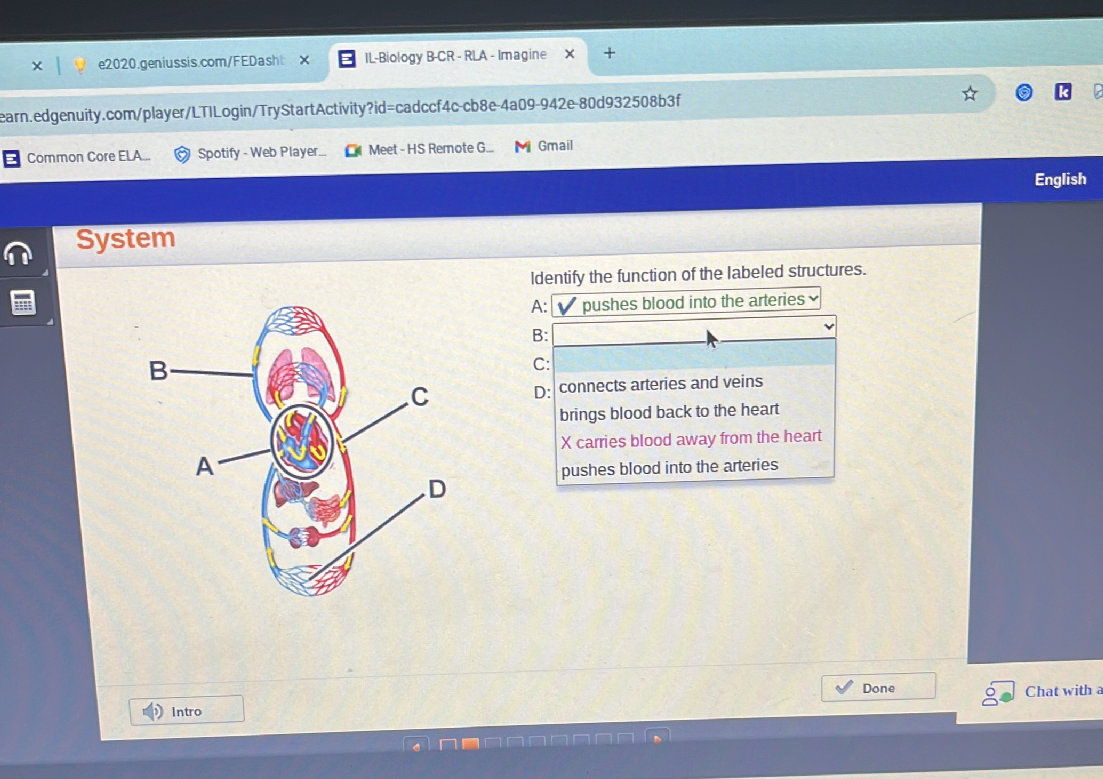Screen dimensions: 1103x779
Task: Check the checkmark on answer A
Action: click(x=565, y=303)
